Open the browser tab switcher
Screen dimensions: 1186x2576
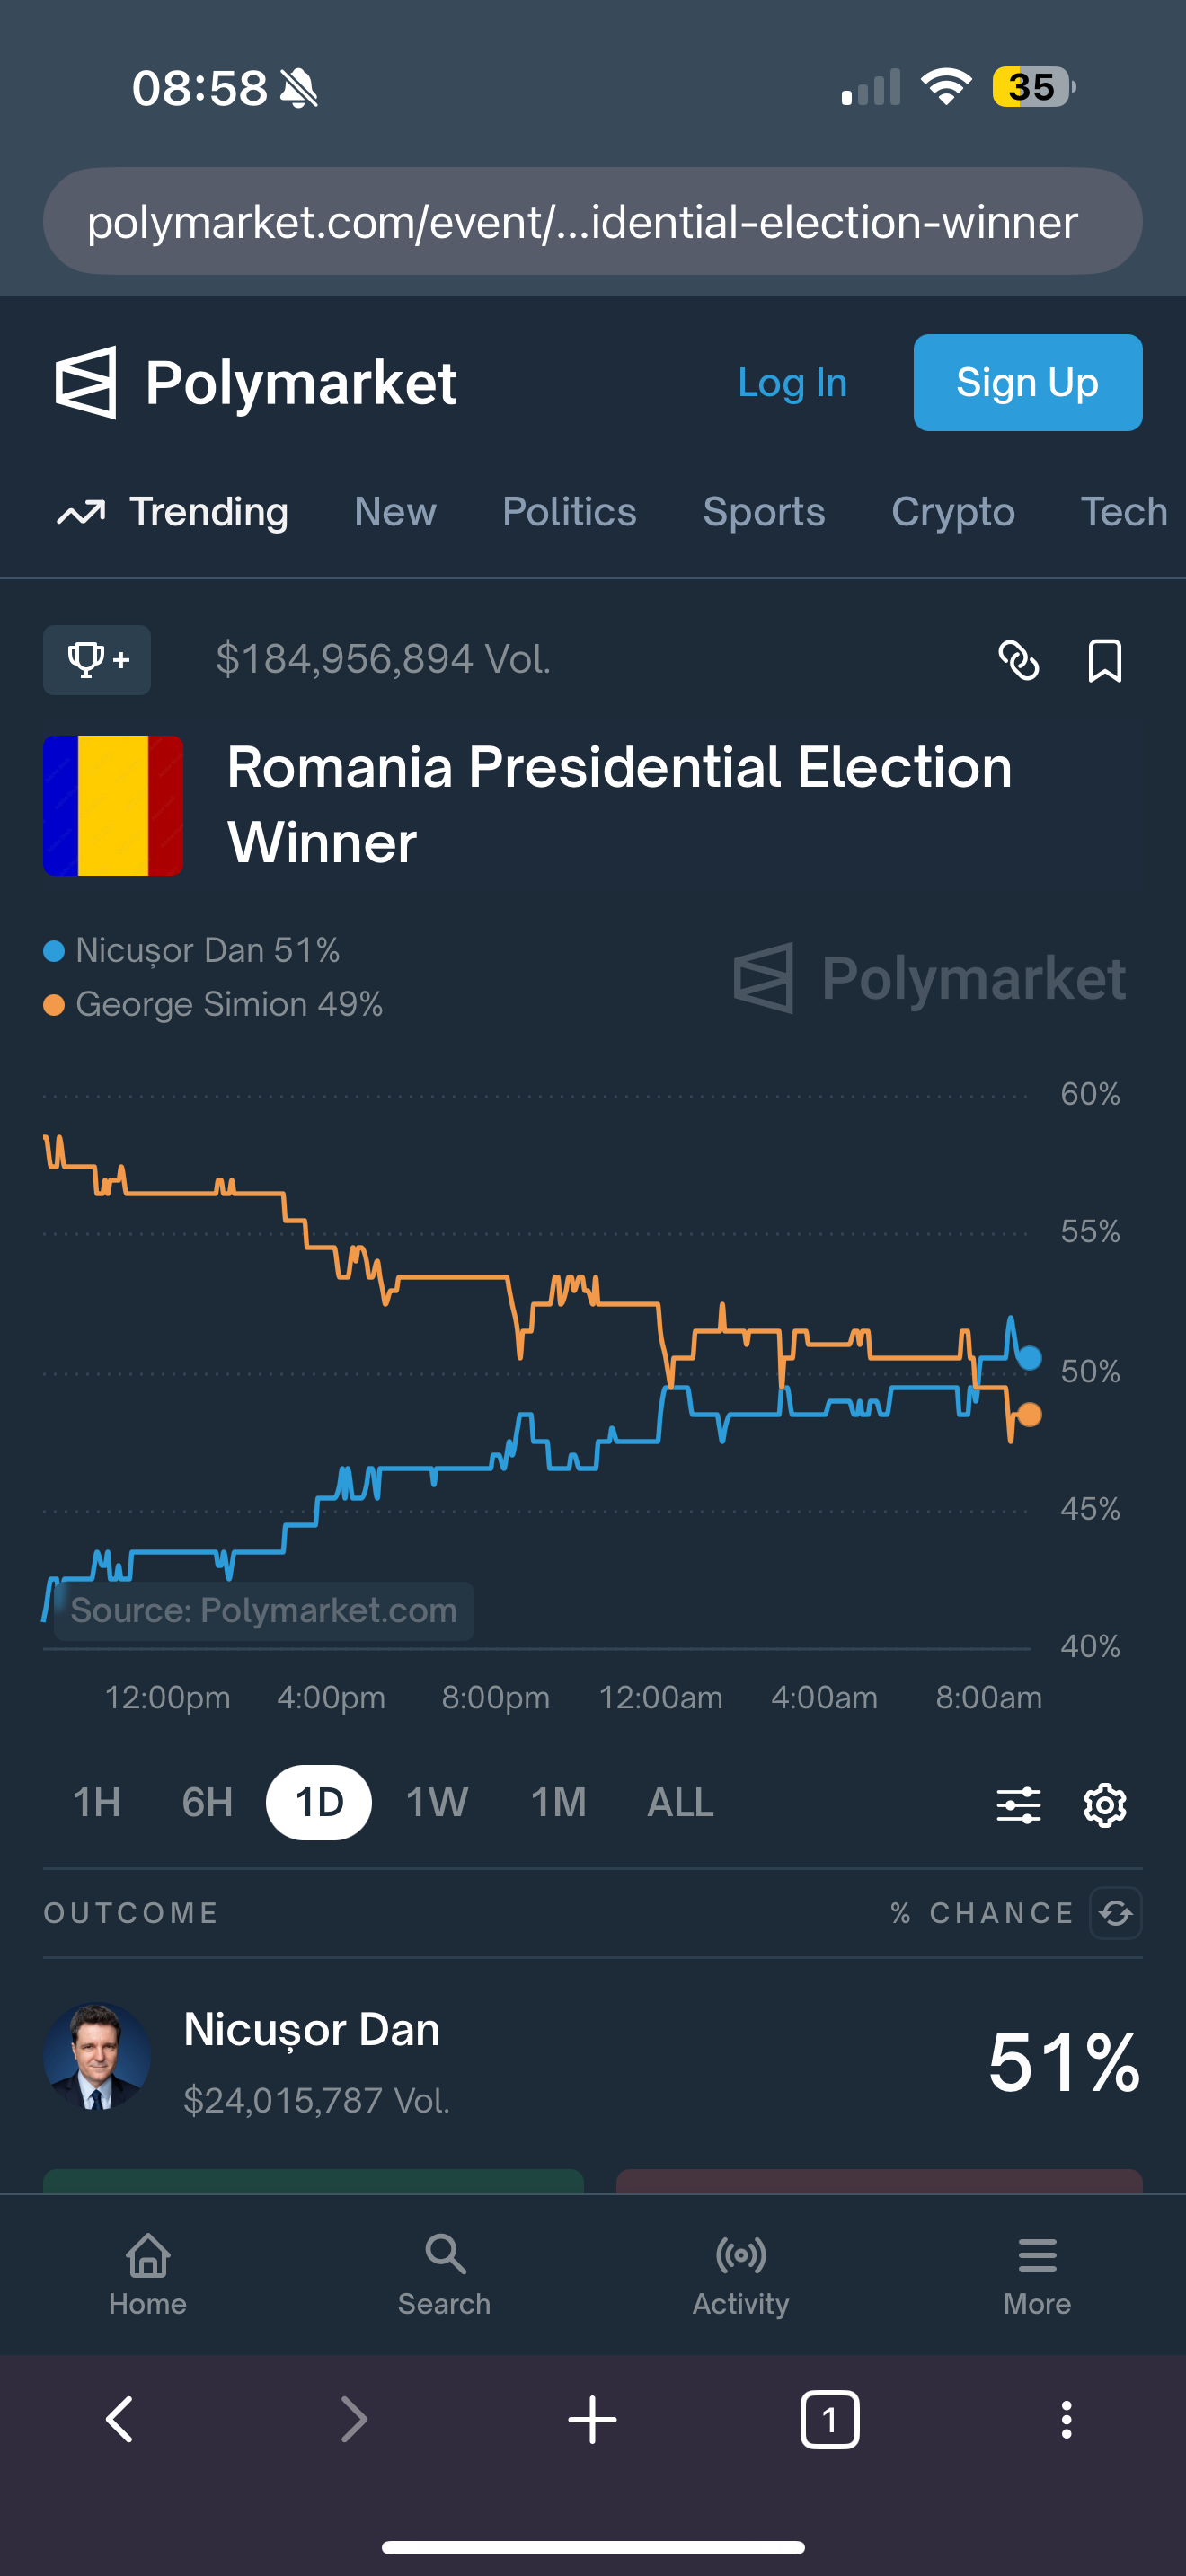pos(829,2420)
